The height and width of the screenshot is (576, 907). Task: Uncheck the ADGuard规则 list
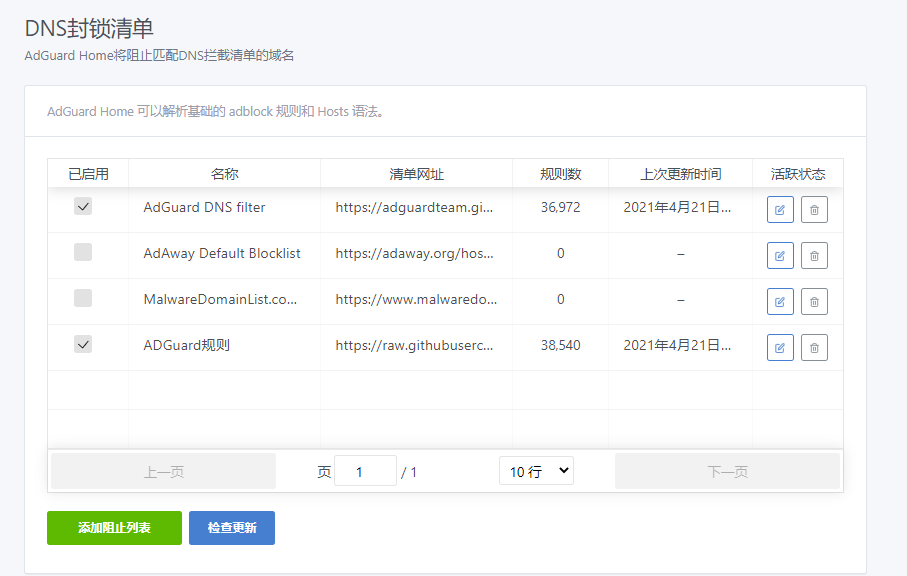pyautogui.click(x=83, y=345)
